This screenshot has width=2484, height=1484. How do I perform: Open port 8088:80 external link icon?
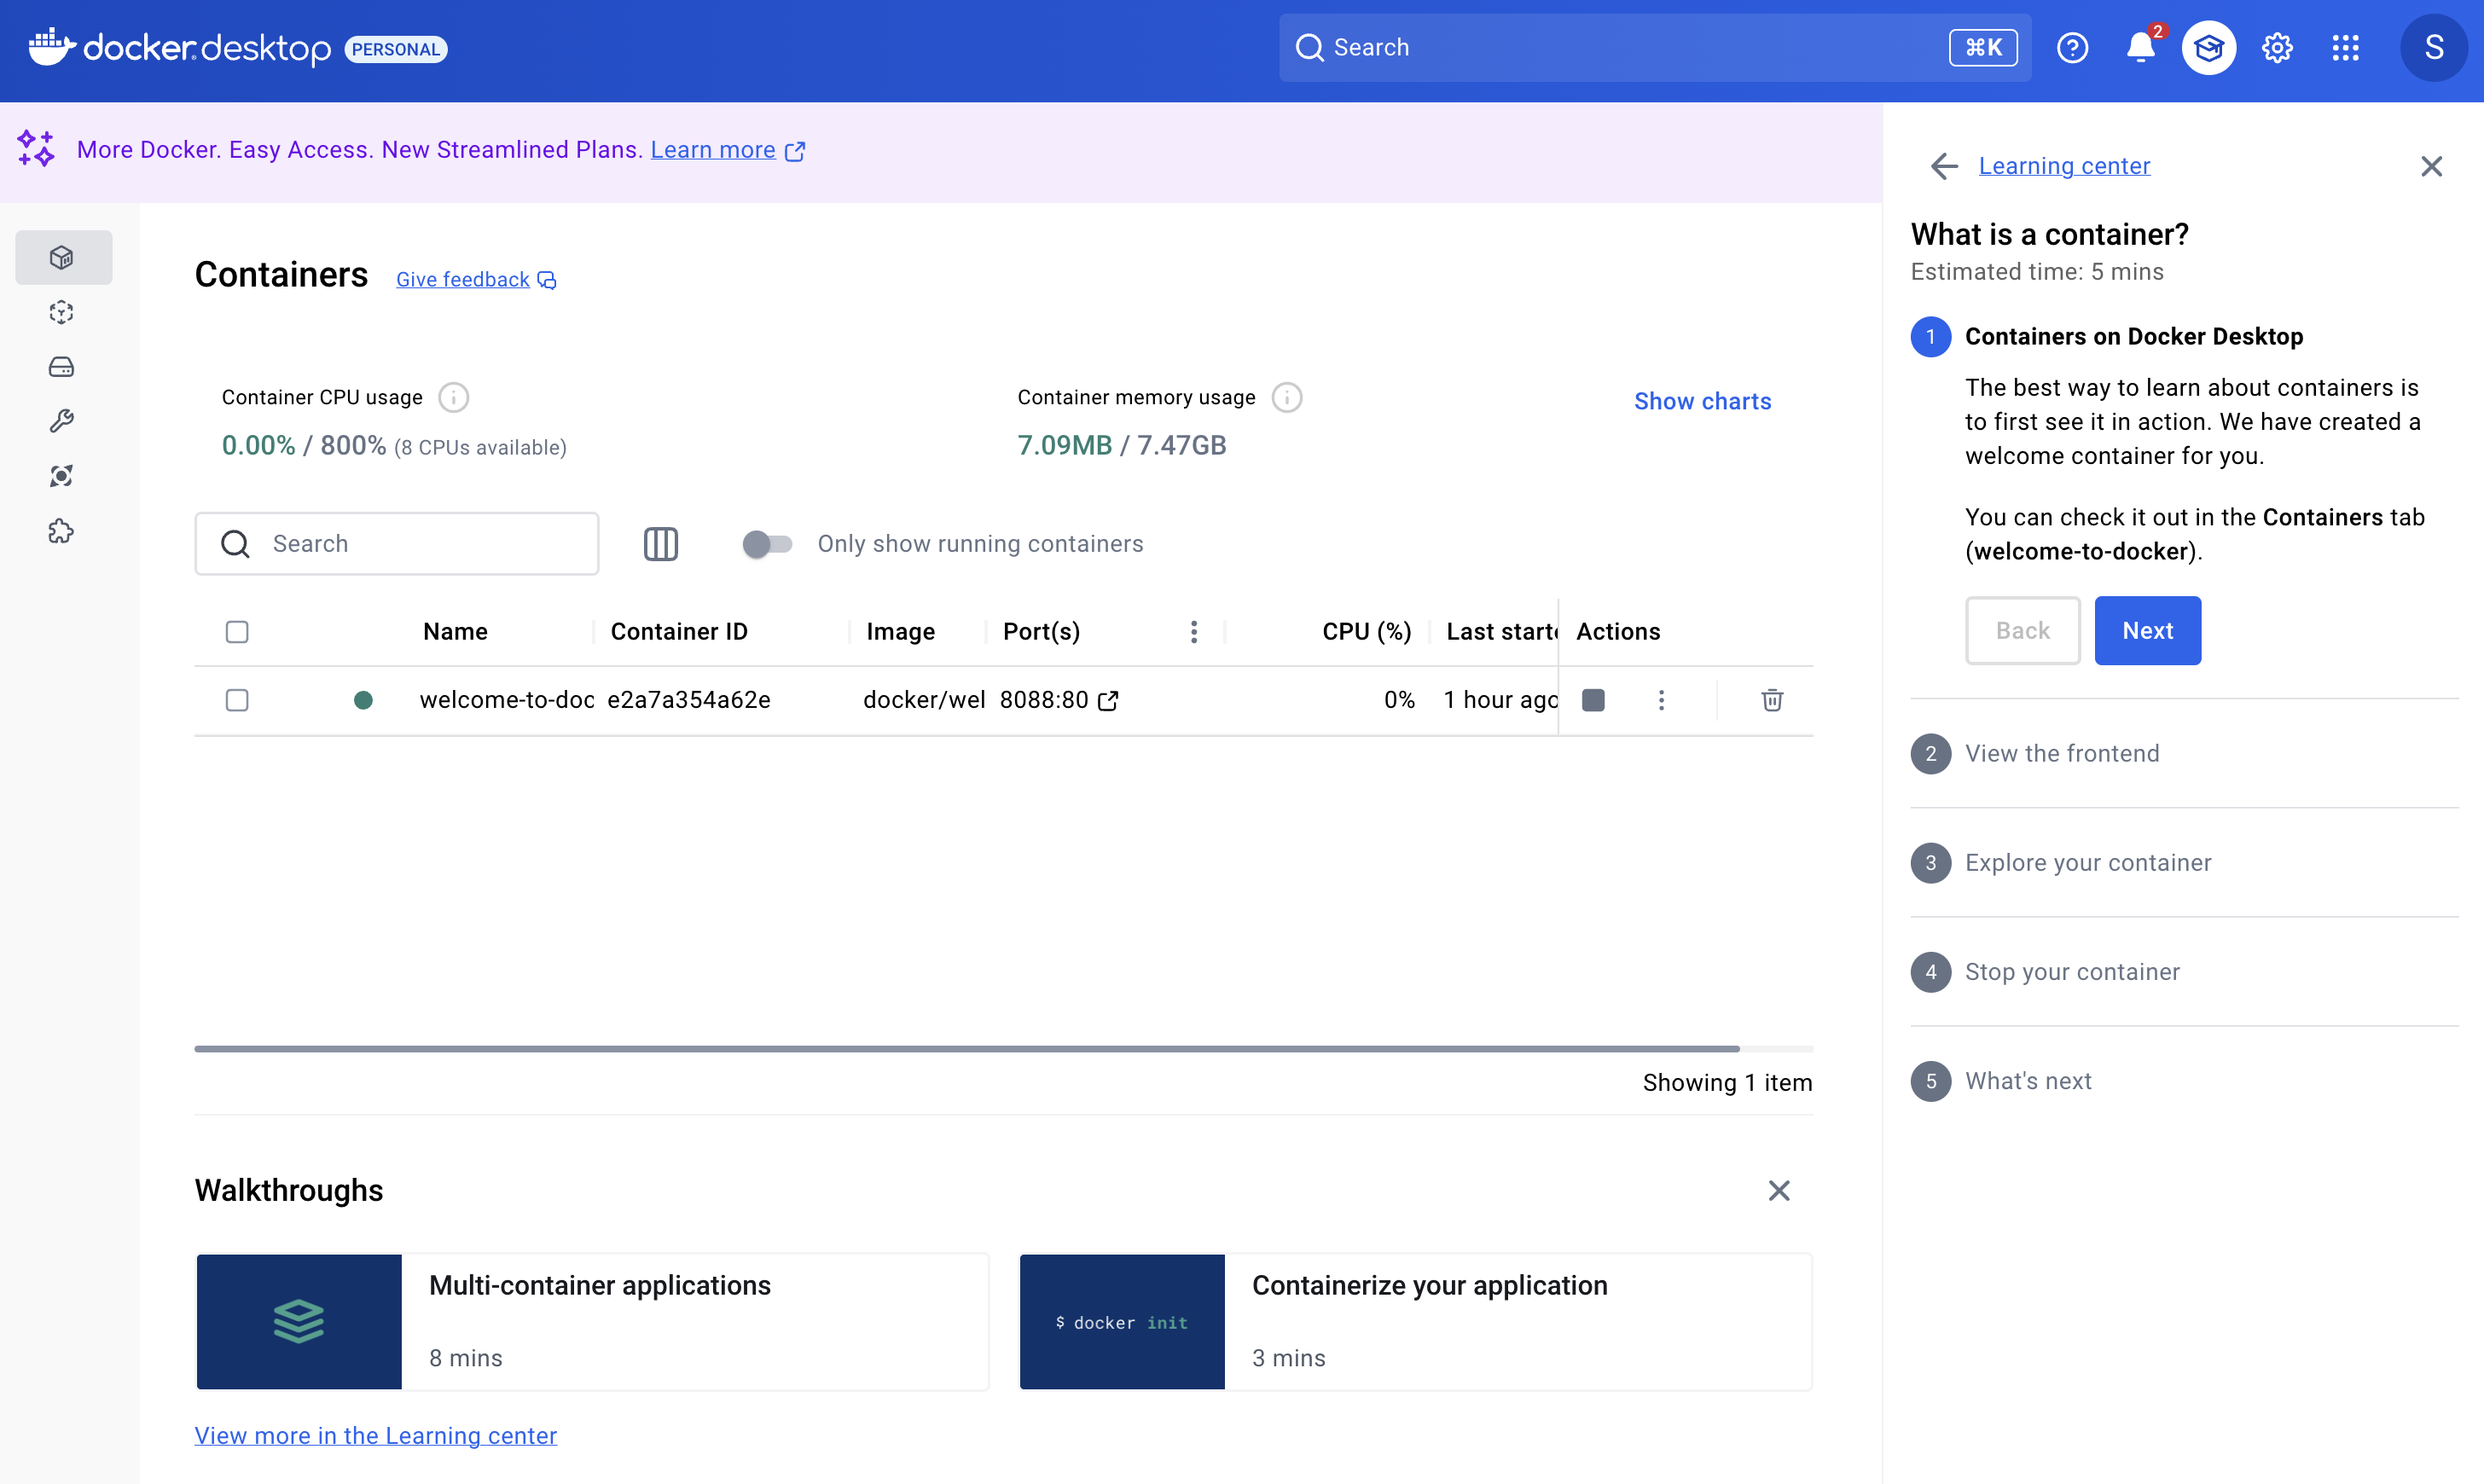click(x=1108, y=701)
